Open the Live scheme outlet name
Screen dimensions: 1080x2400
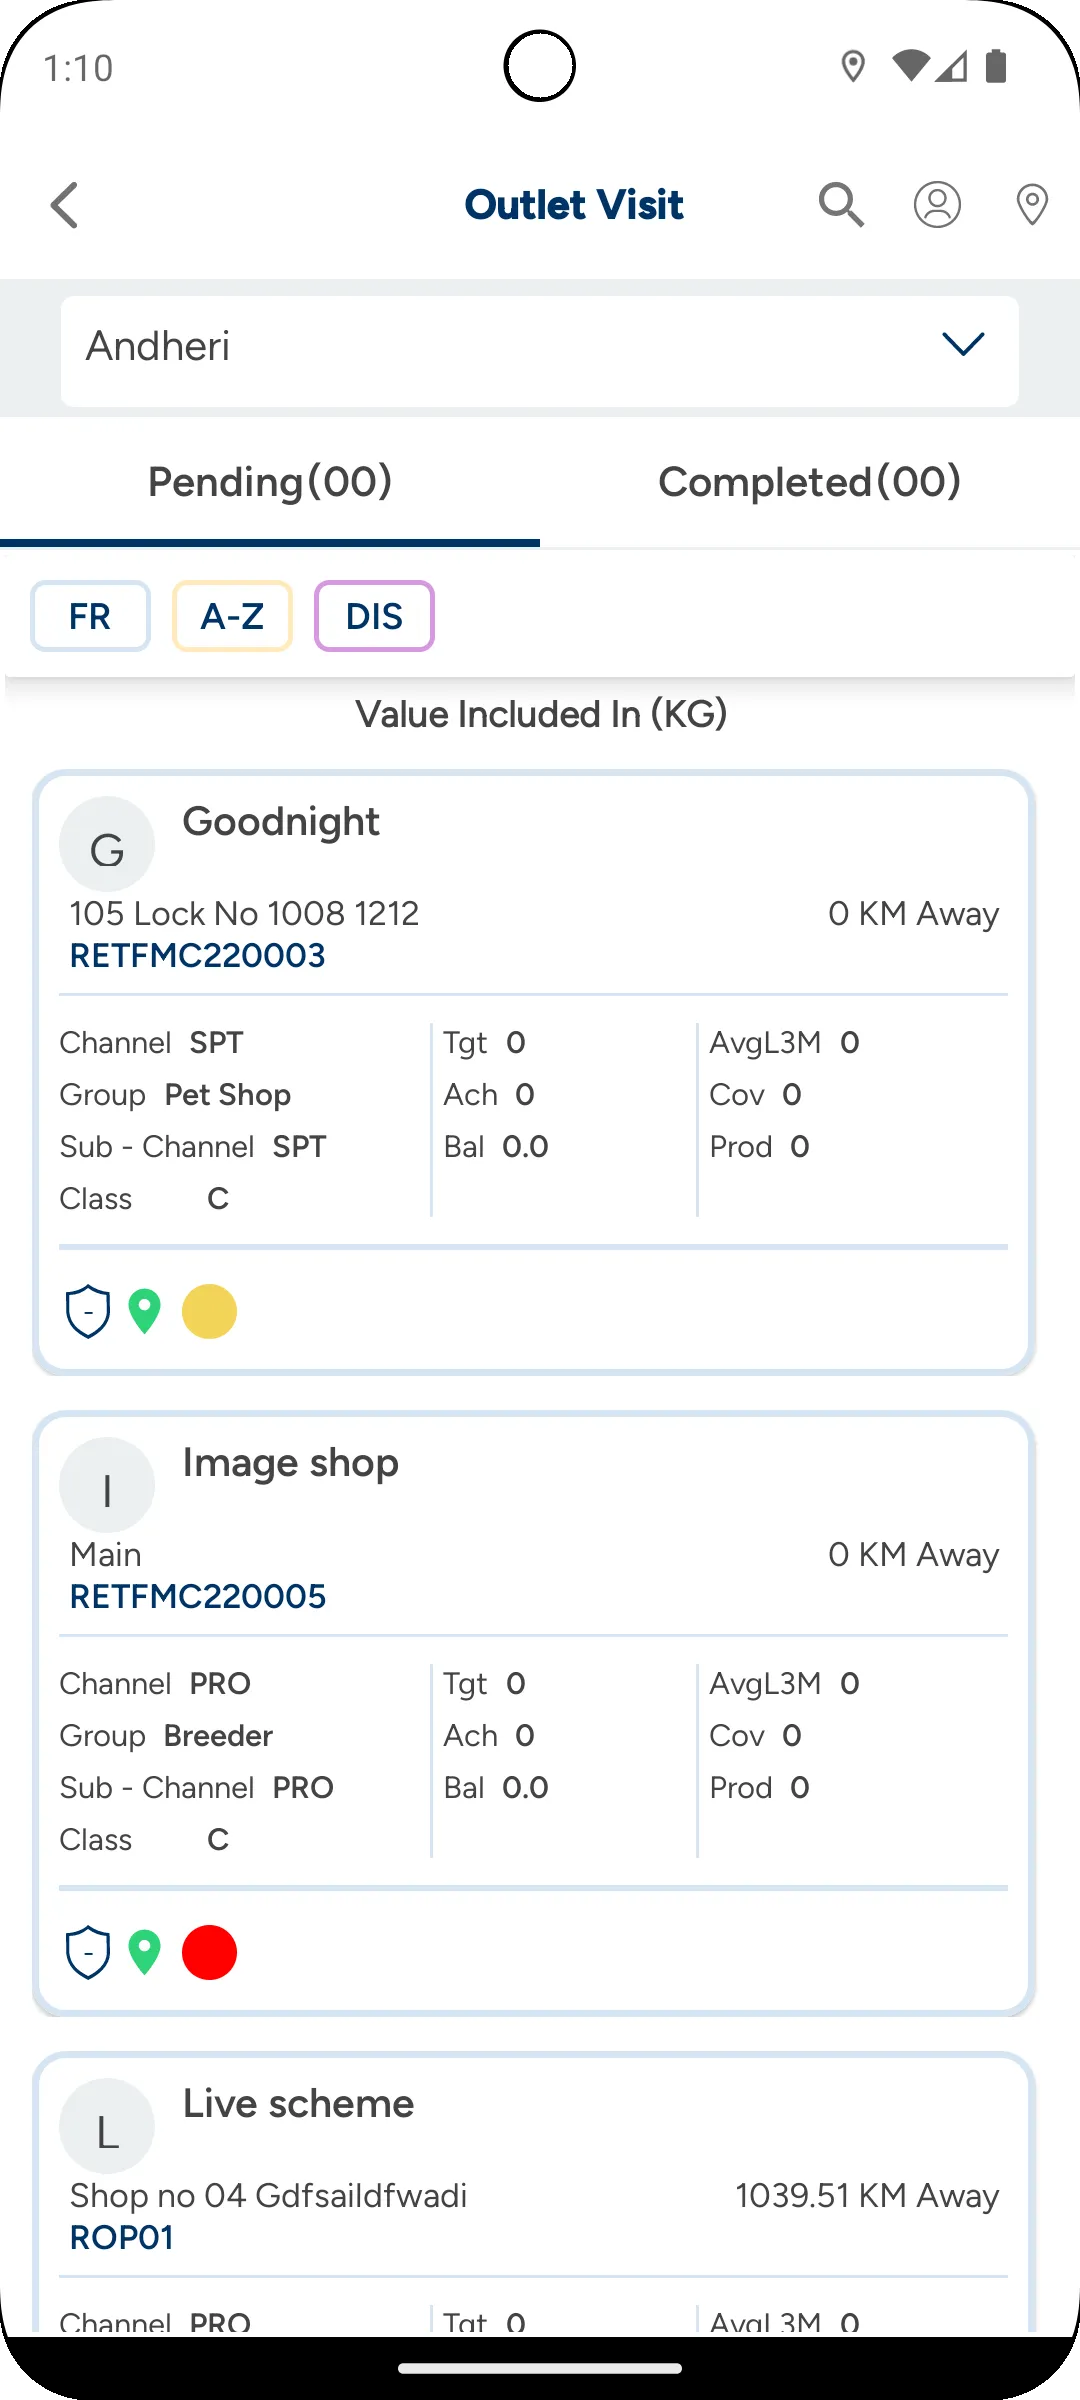click(x=298, y=2104)
